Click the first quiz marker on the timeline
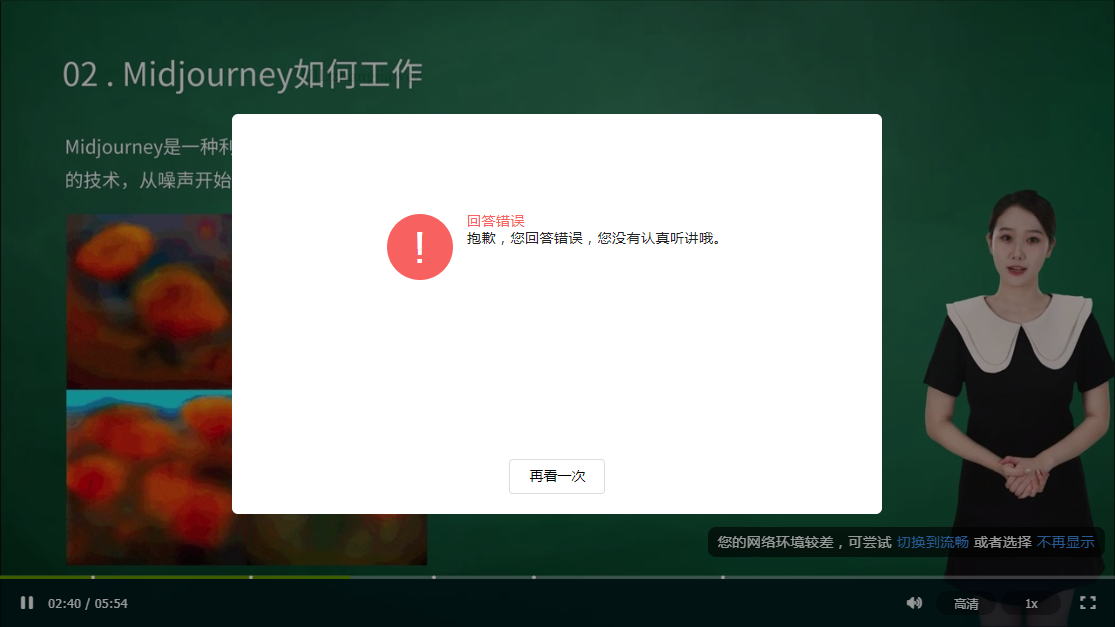 pos(95,578)
